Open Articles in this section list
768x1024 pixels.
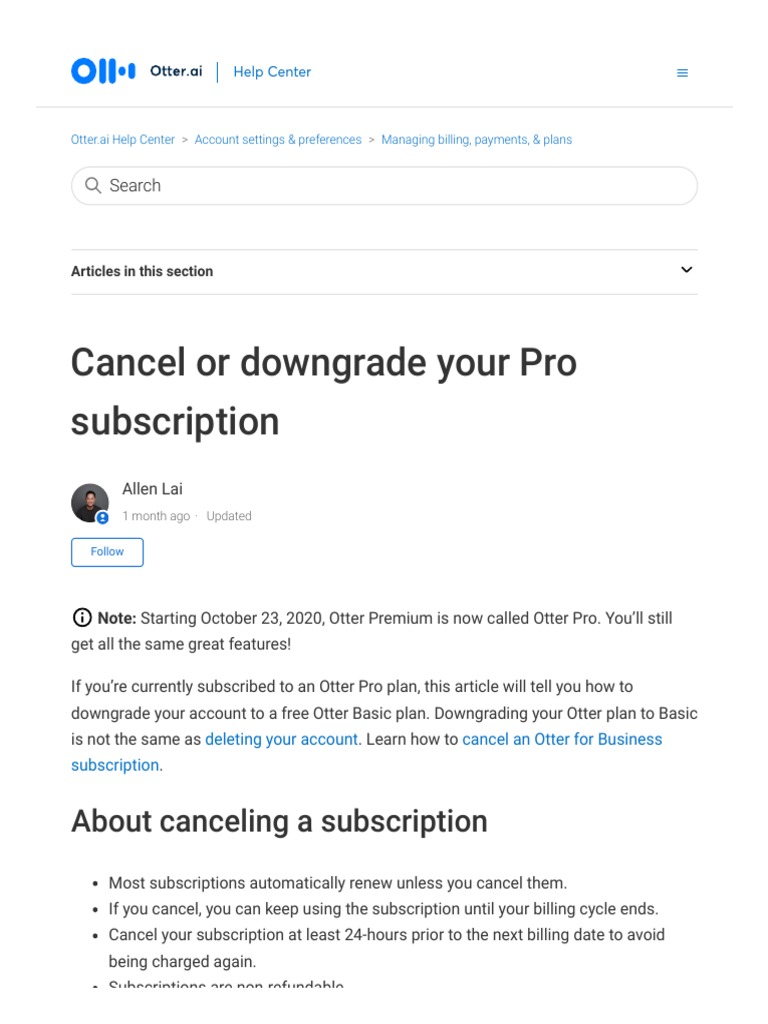(x=142, y=271)
